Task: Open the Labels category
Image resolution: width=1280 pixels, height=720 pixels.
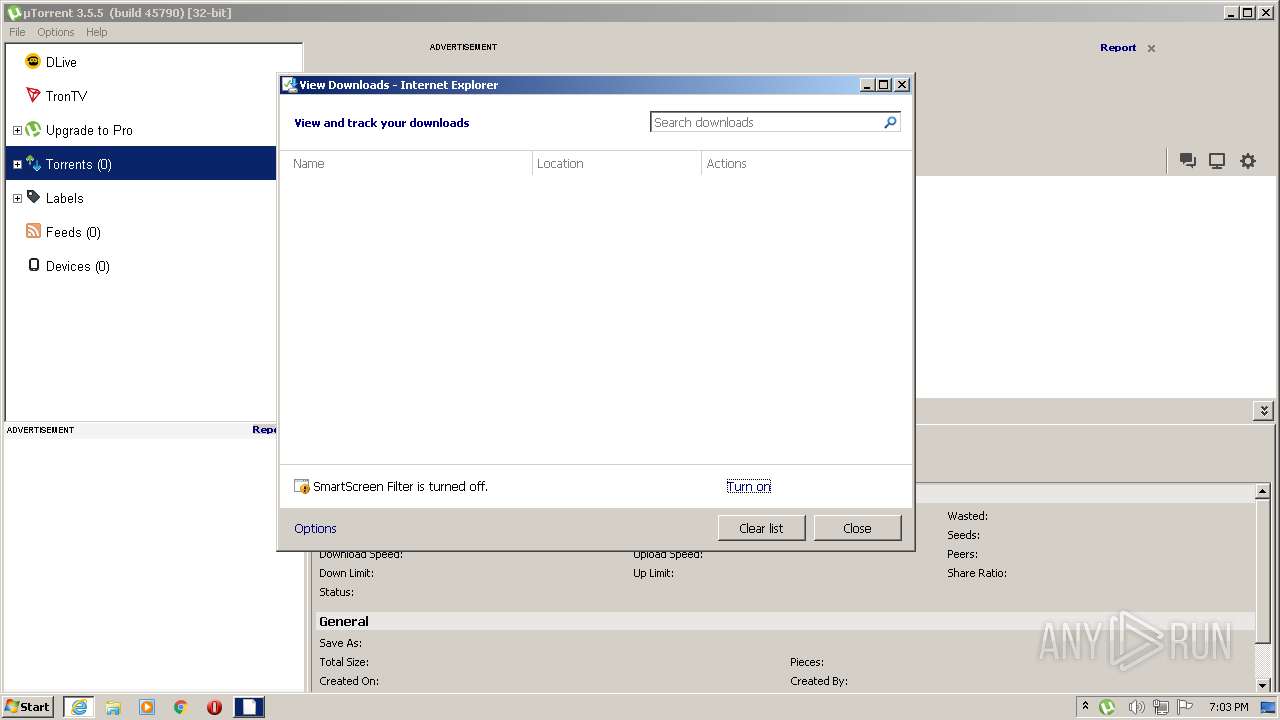Action: (x=64, y=198)
